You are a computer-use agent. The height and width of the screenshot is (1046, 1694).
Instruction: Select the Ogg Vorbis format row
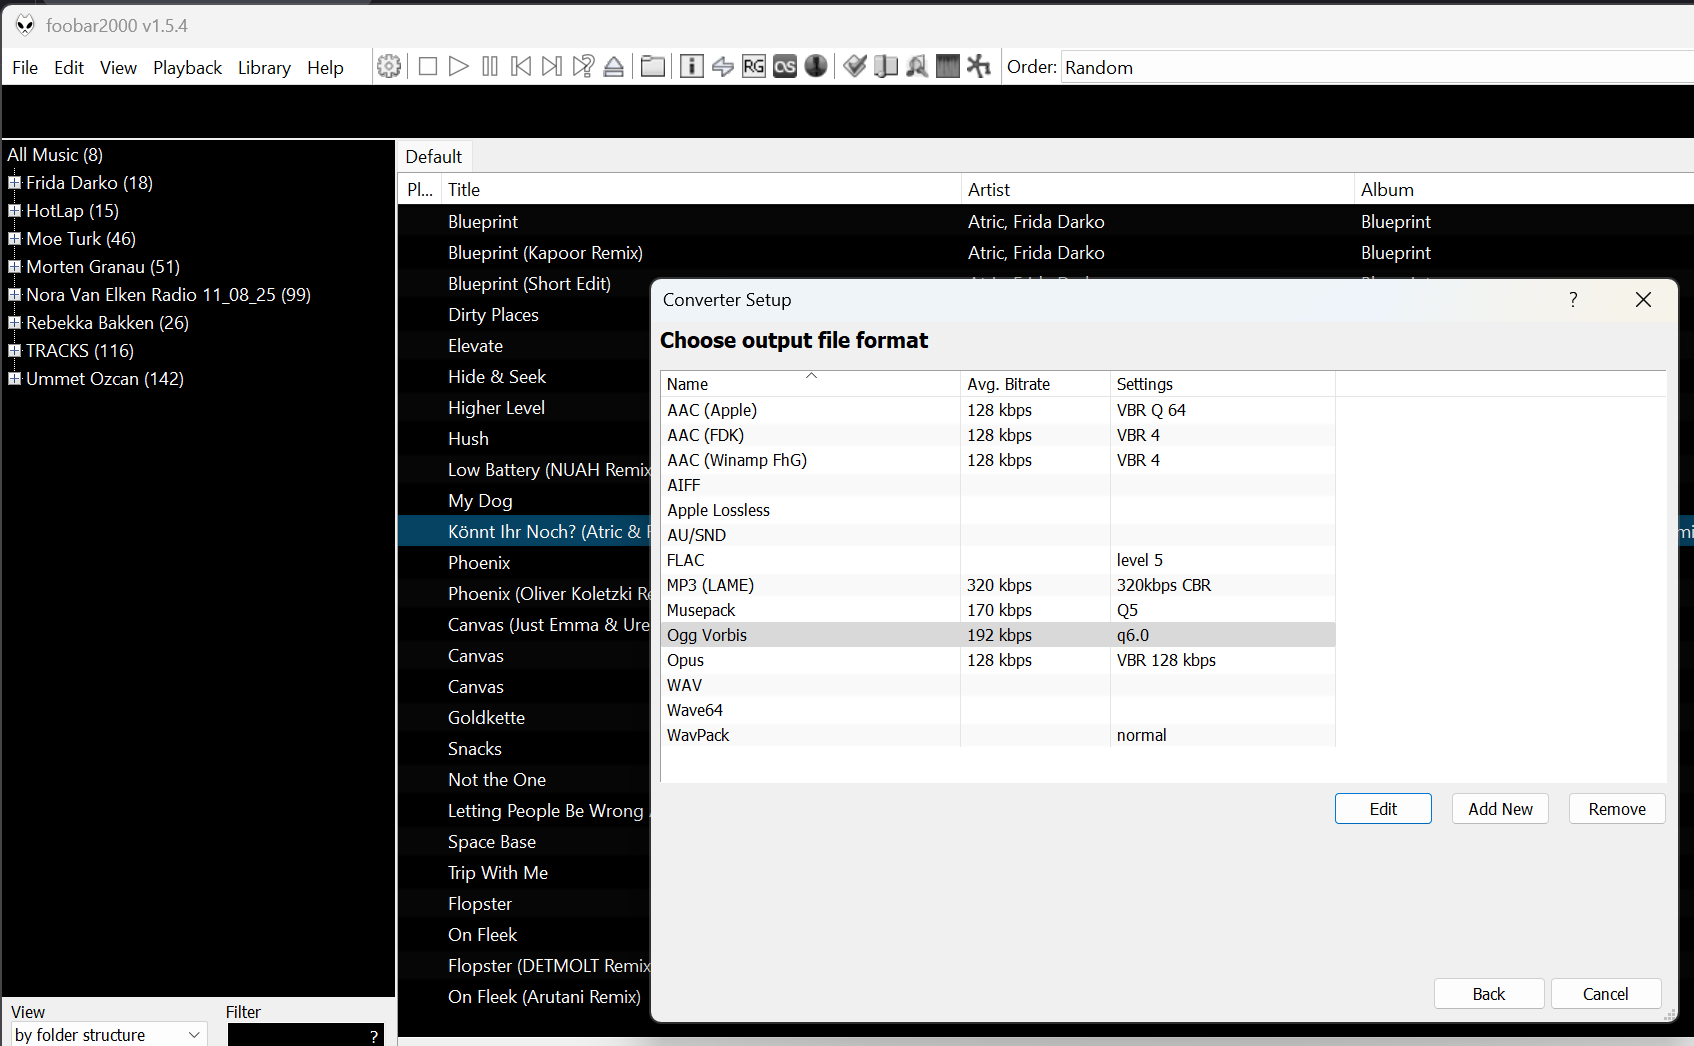998,635
